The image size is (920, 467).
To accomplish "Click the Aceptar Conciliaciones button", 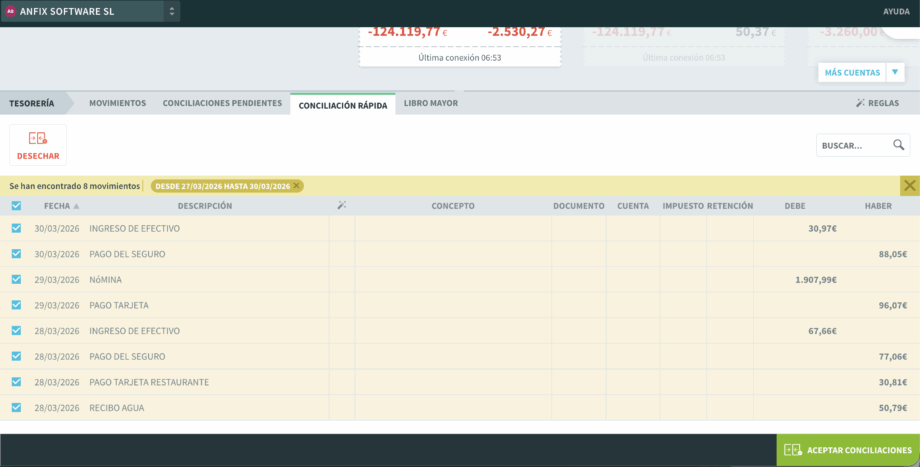I will pyautogui.click(x=848, y=450).
